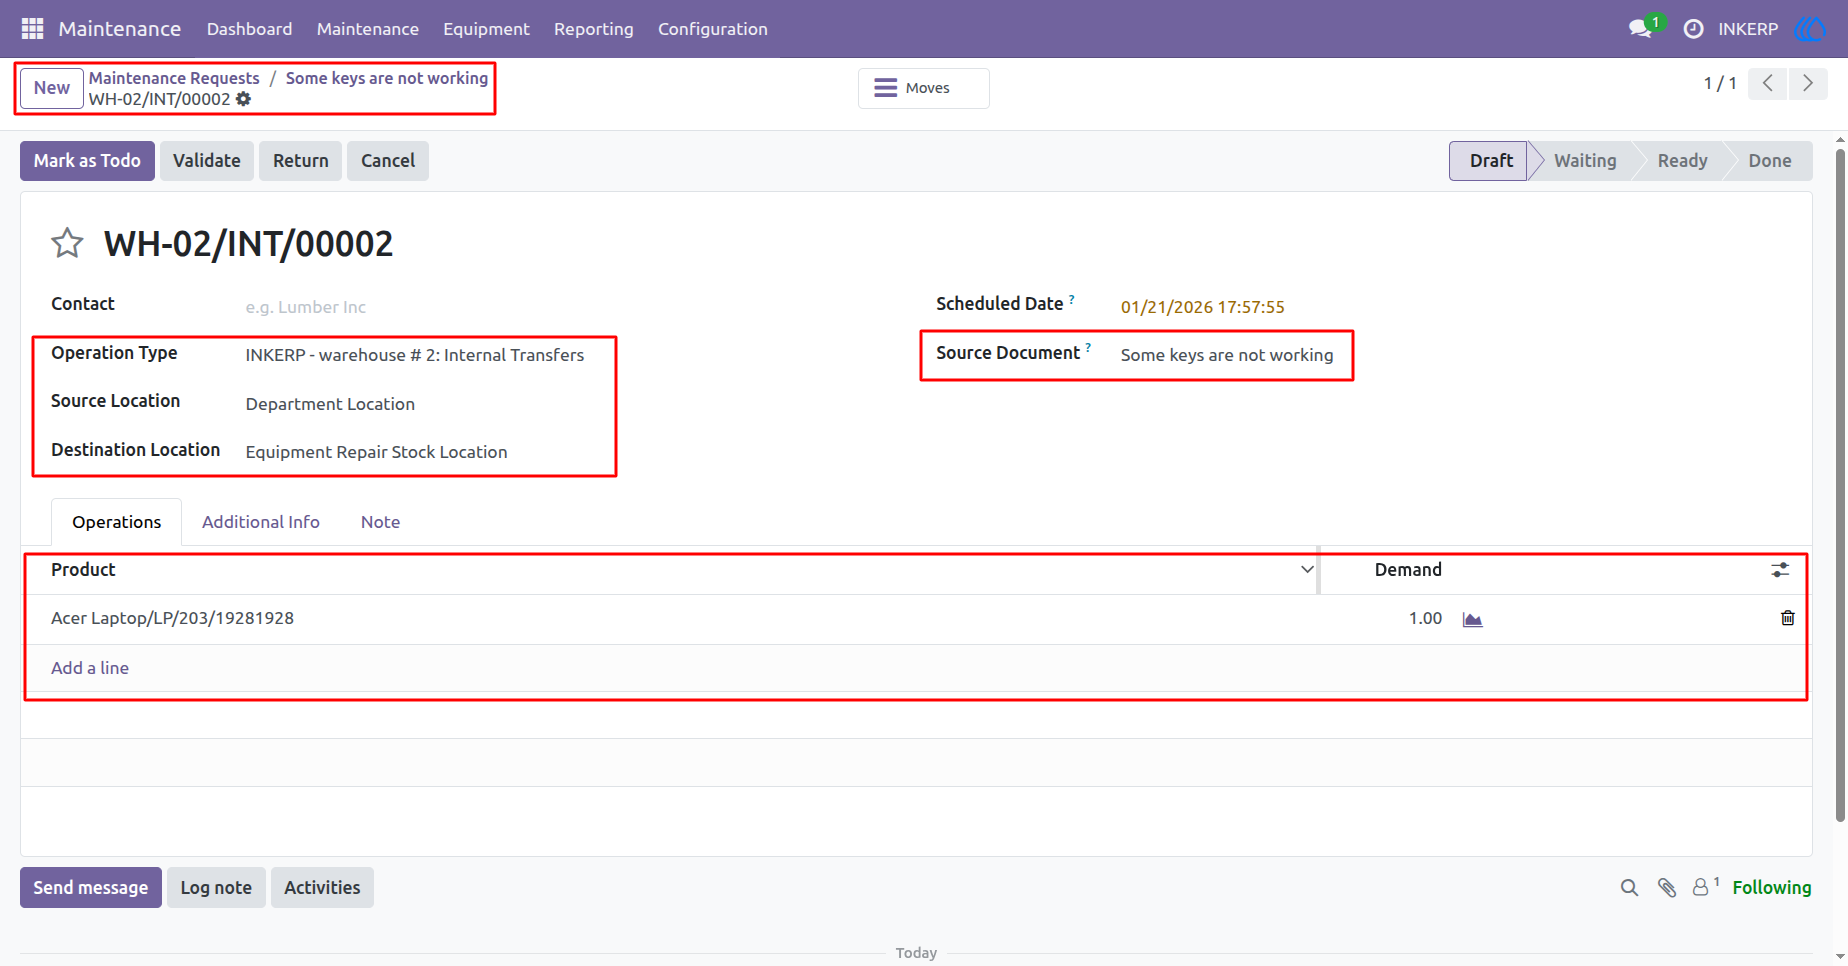Go to next record arrow
The image size is (1848, 966).
pyautogui.click(x=1808, y=84)
